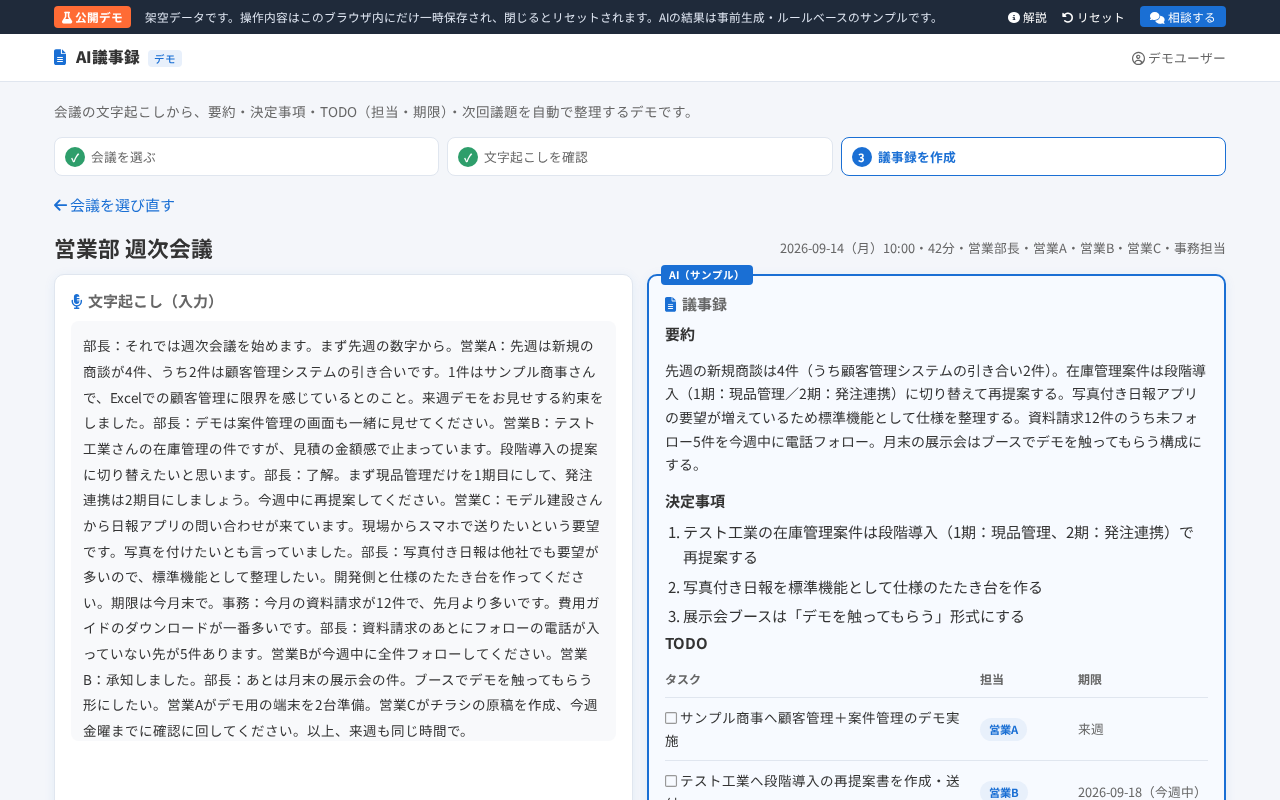Click the user circle icon beside デモユーザー
Screen dimensions: 1280x800
[x=1138, y=58]
